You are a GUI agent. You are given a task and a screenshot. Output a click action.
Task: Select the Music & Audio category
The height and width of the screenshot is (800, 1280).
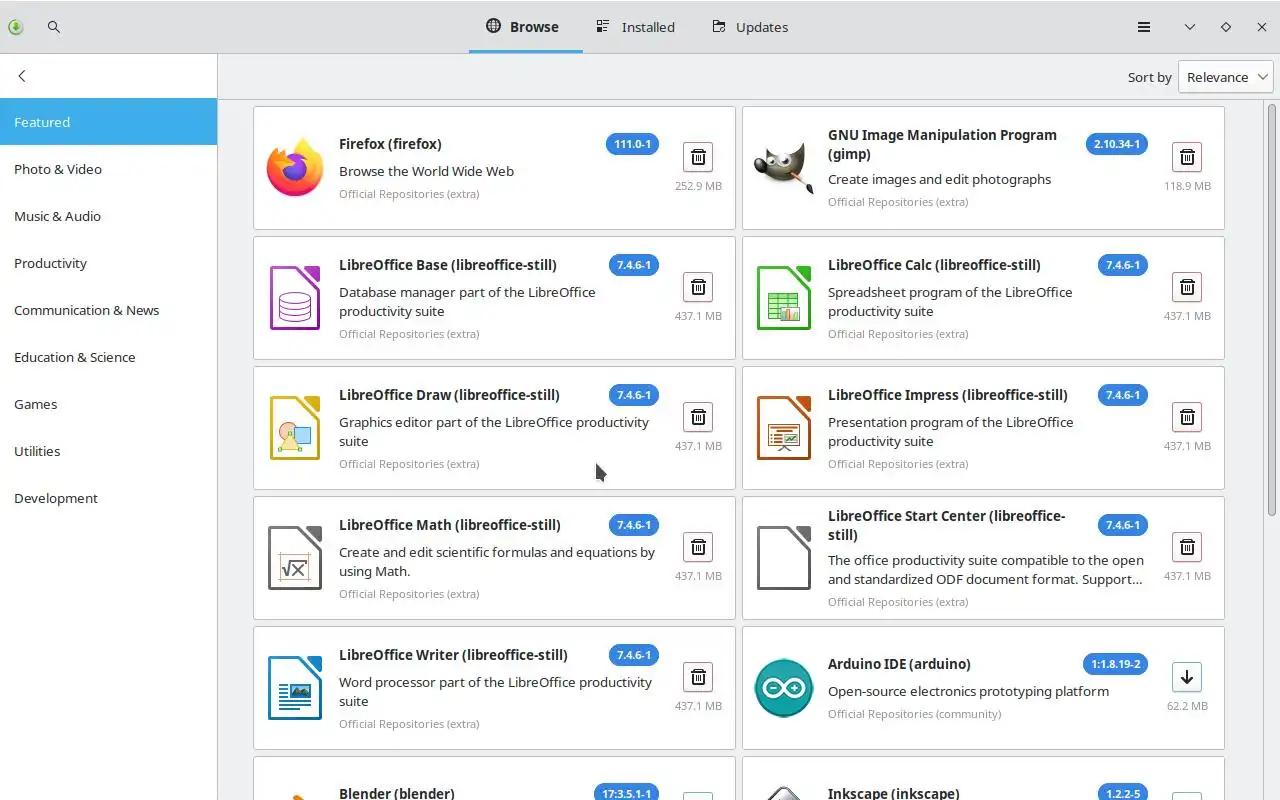(x=108, y=216)
